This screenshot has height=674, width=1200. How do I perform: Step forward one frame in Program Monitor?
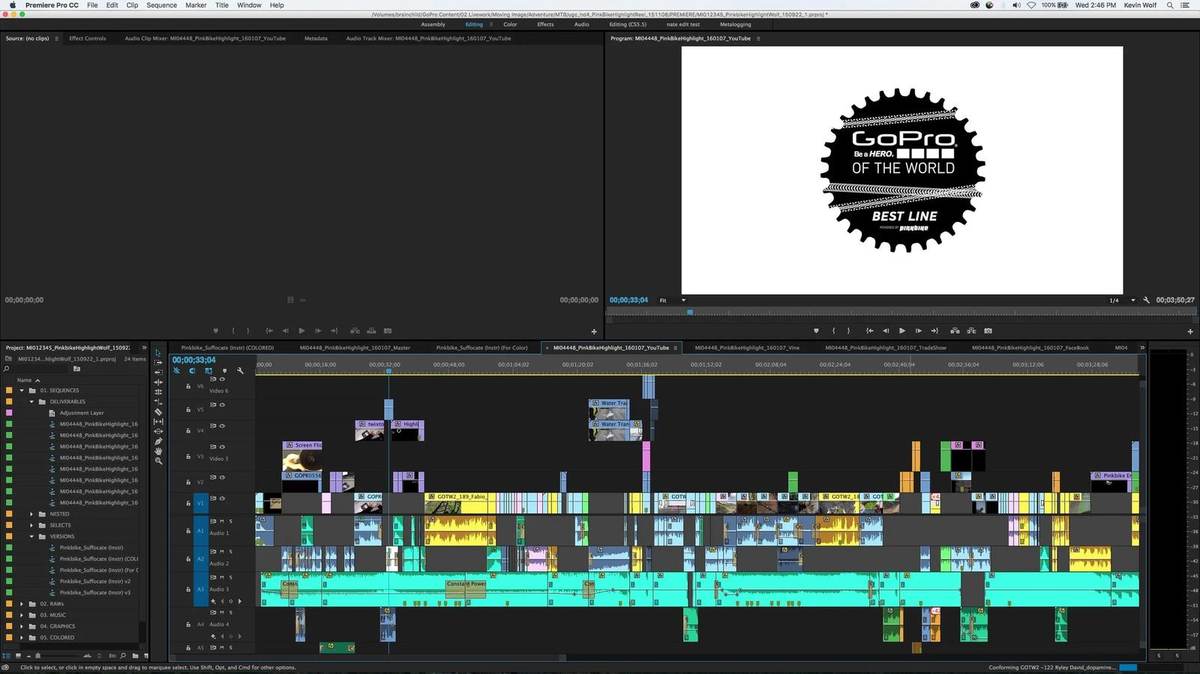[x=918, y=331]
